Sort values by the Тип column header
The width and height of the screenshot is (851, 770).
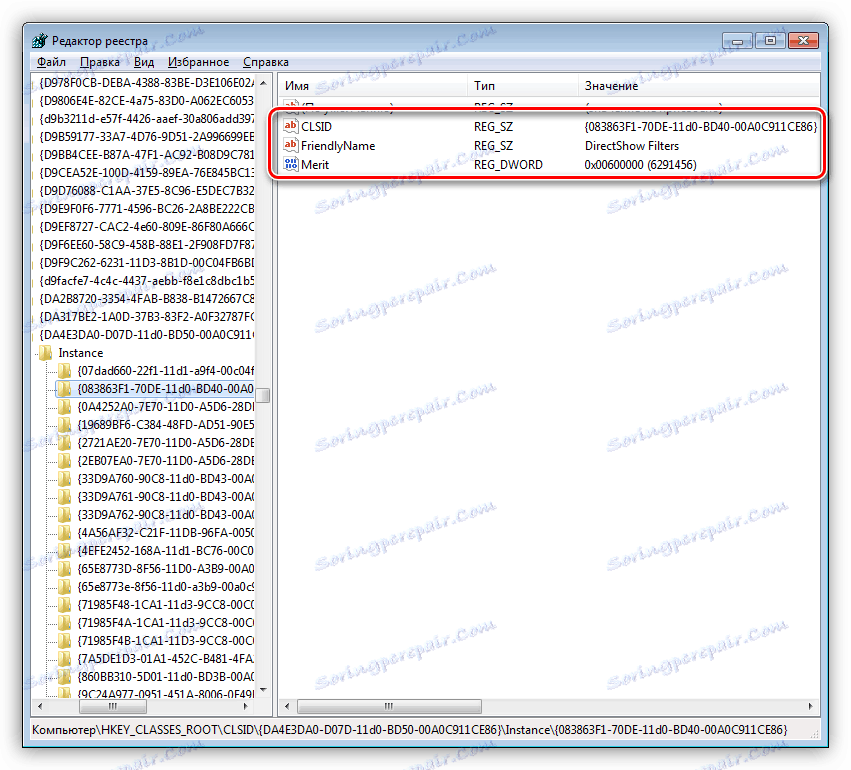pos(523,86)
